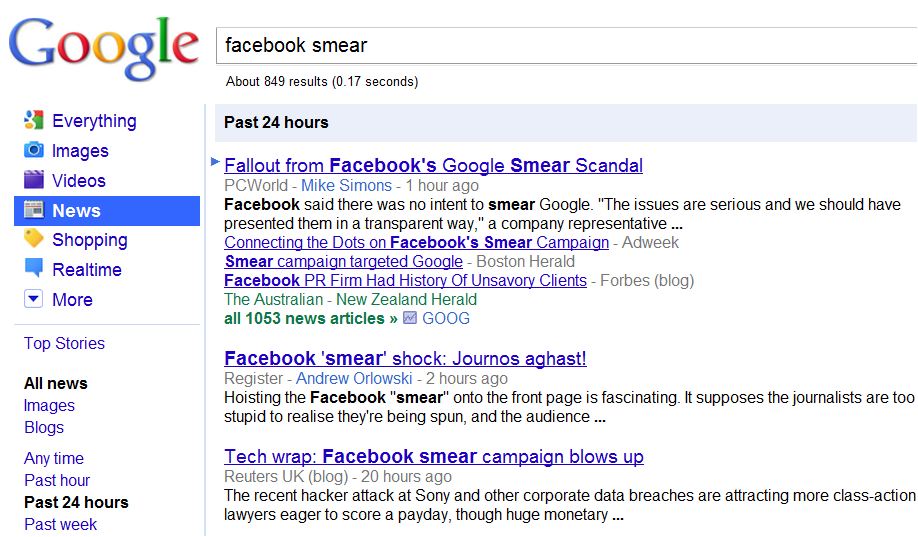Filter results to Blogs
The image size is (918, 537).
(x=44, y=427)
